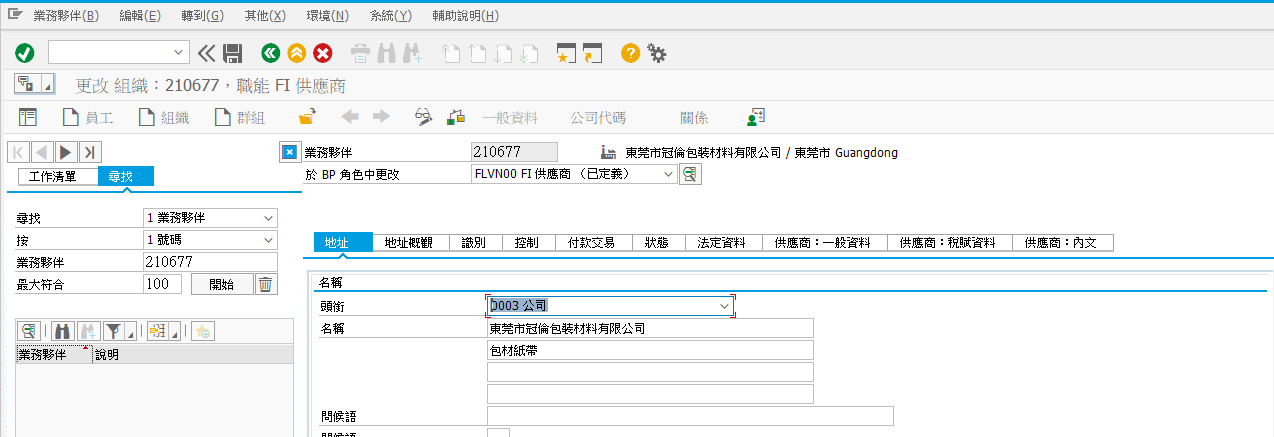Image resolution: width=1274 pixels, height=437 pixels.
Task: Open the command field dropdown arrow
Action: [x=179, y=53]
